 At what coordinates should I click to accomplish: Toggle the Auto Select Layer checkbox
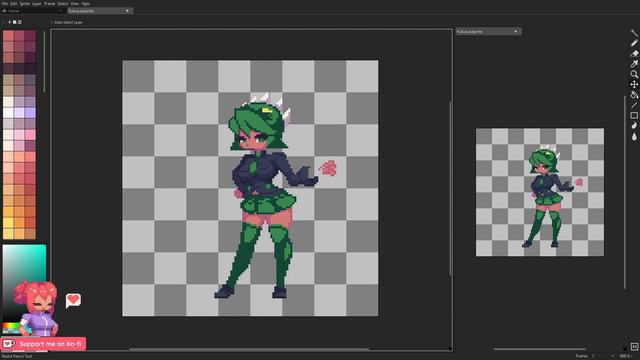click(52, 22)
